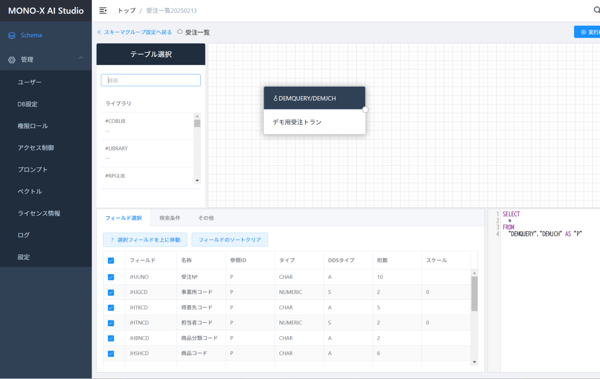
Task: Click the デモ用受注トラン node label
Action: pyautogui.click(x=297, y=122)
